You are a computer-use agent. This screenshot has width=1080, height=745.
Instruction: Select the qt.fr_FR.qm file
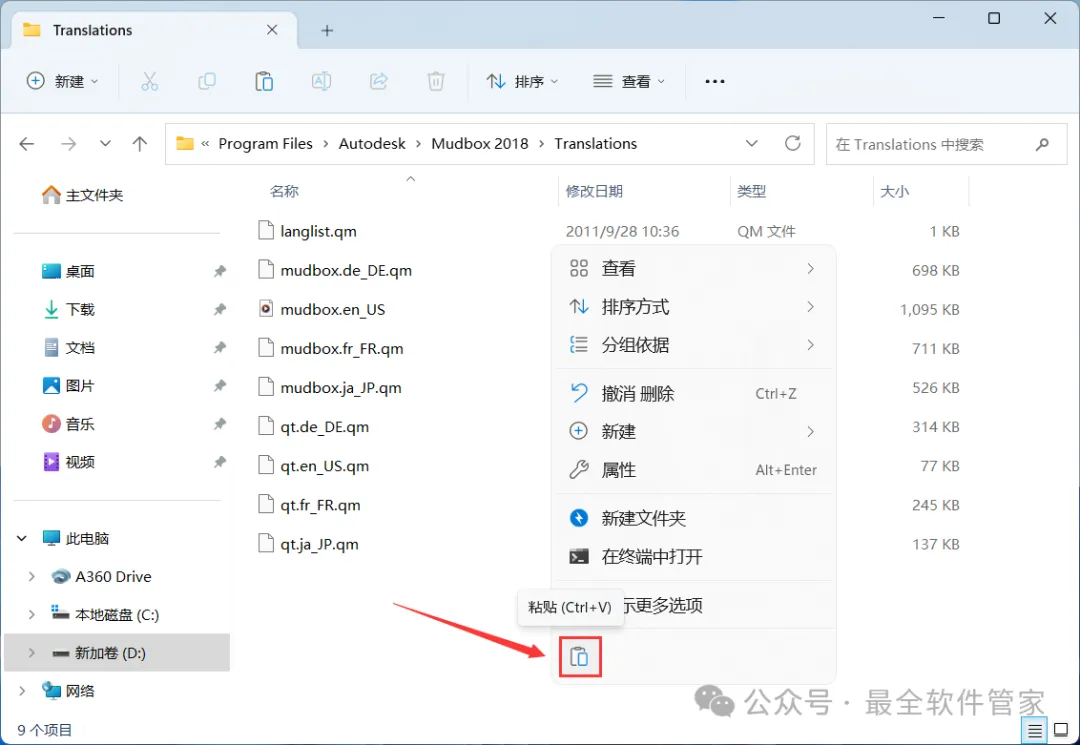point(310,505)
